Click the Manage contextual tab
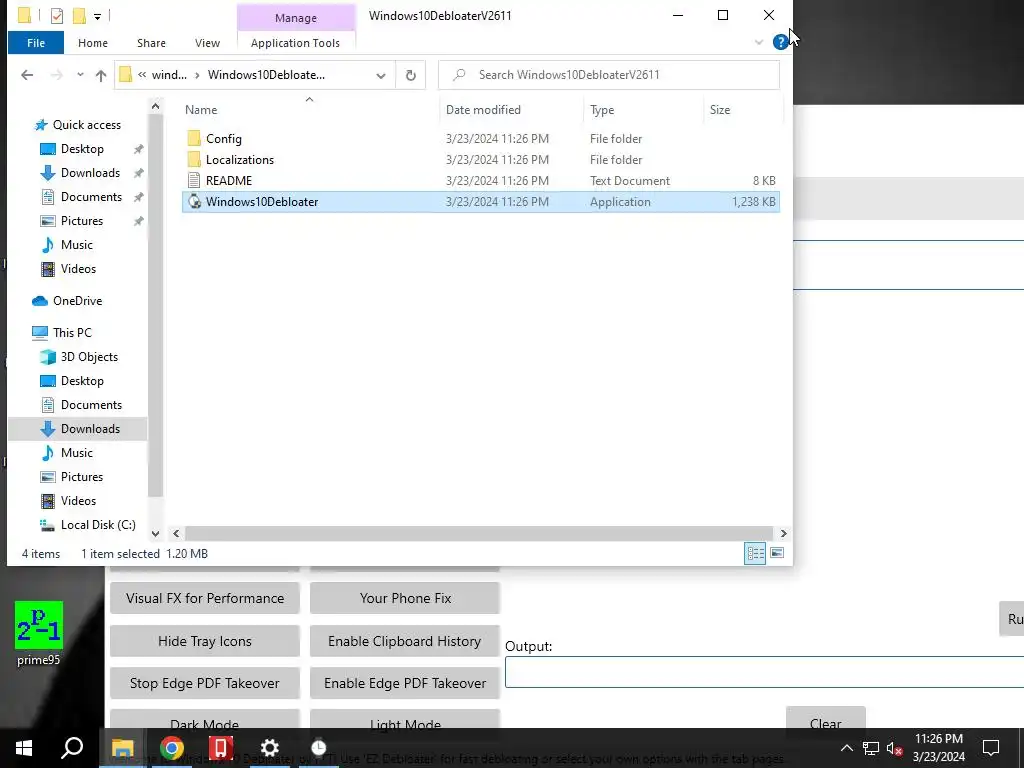 (295, 18)
